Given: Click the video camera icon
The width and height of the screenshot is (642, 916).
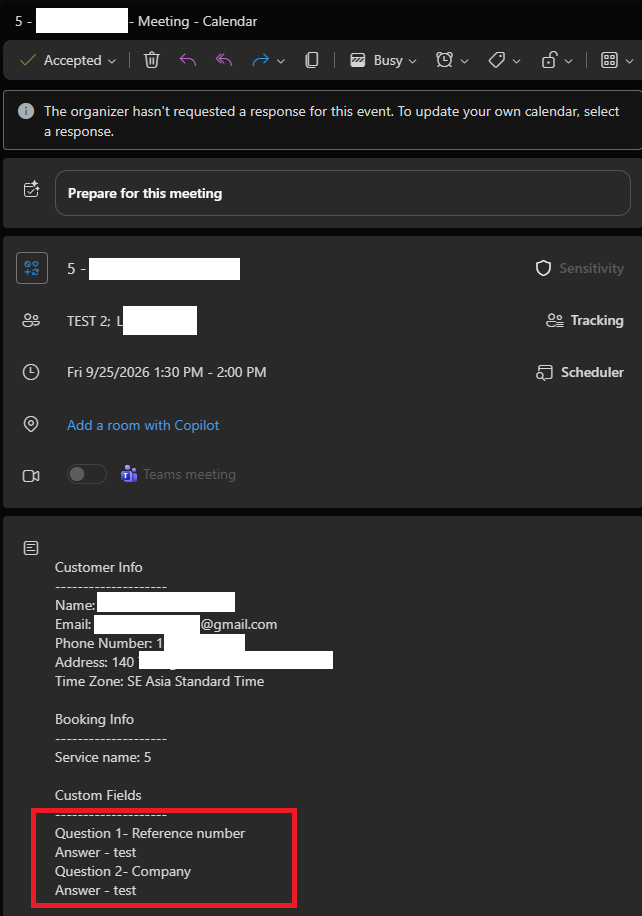Looking at the screenshot, I should [x=31, y=476].
